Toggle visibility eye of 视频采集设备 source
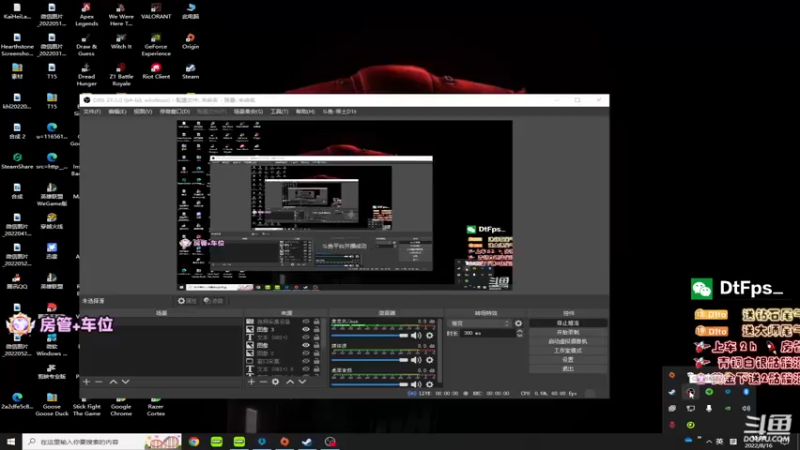Screen dimensions: 800x450 (x=306, y=322)
